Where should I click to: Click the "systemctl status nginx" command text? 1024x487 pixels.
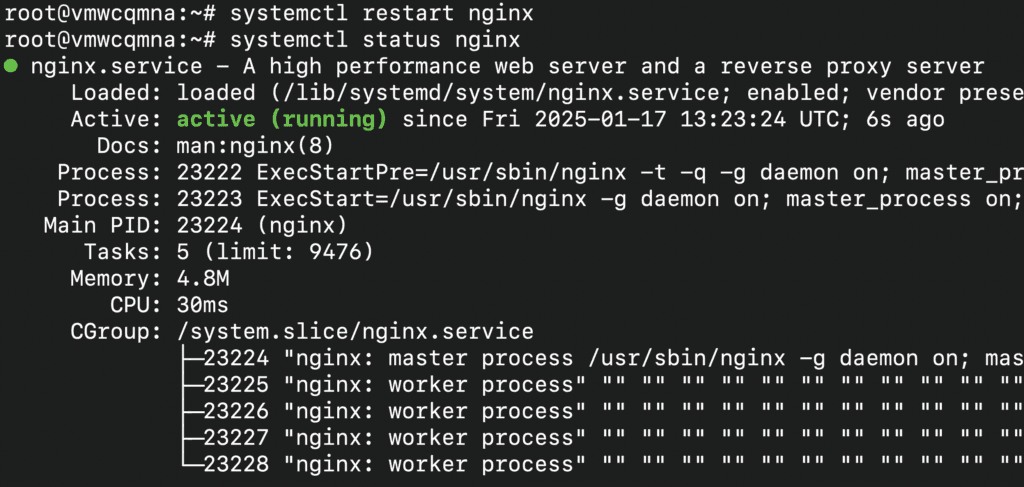point(375,41)
